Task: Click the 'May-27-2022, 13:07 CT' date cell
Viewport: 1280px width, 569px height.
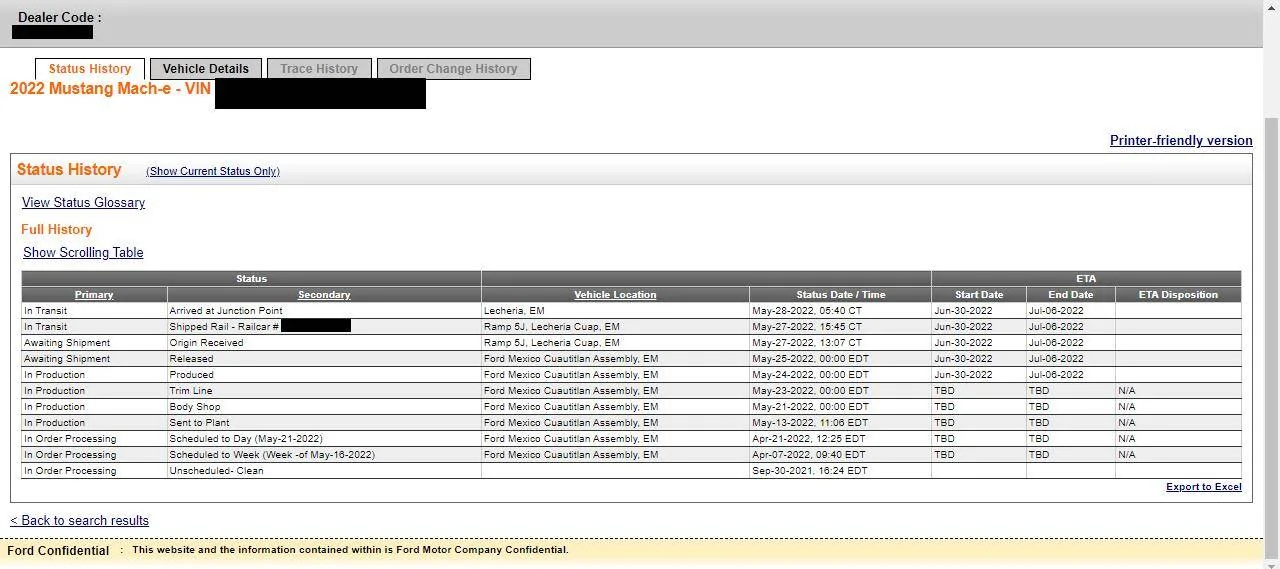Action: point(840,343)
